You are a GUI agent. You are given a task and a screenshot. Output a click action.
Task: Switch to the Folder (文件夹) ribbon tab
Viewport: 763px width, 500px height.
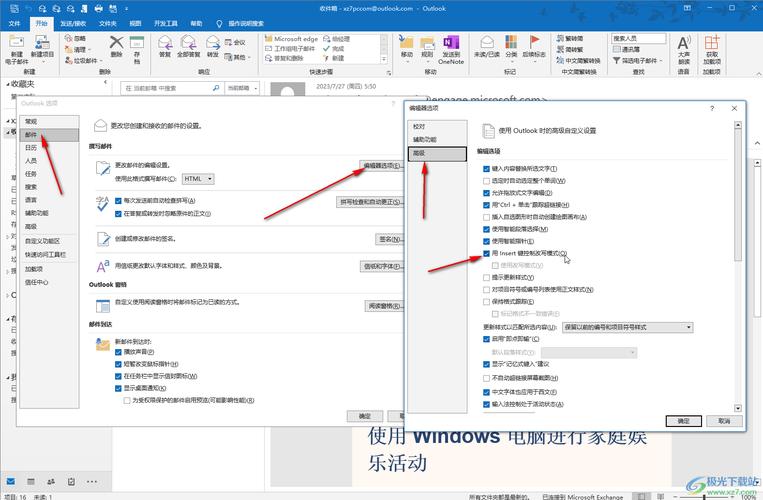[x=108, y=23]
